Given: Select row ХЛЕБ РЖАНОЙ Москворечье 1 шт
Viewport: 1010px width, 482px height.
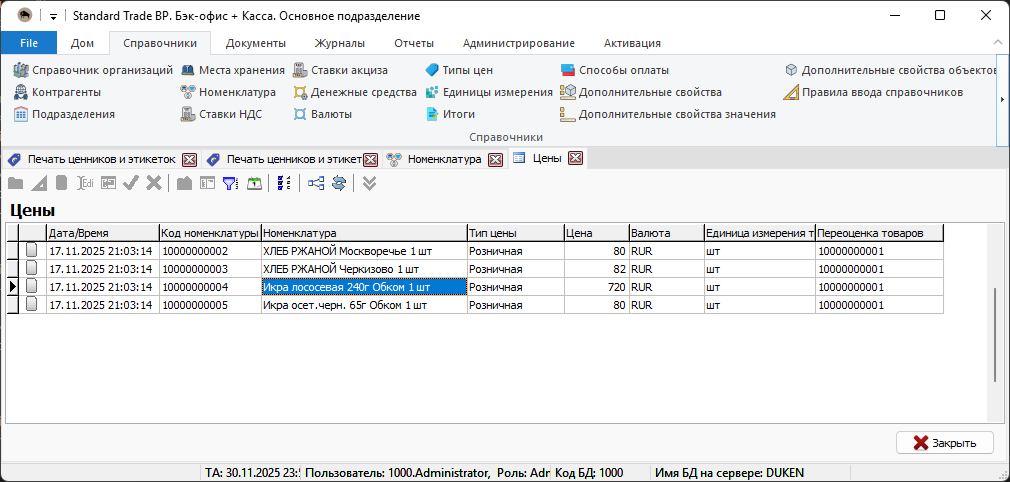Looking at the screenshot, I should (475, 251).
